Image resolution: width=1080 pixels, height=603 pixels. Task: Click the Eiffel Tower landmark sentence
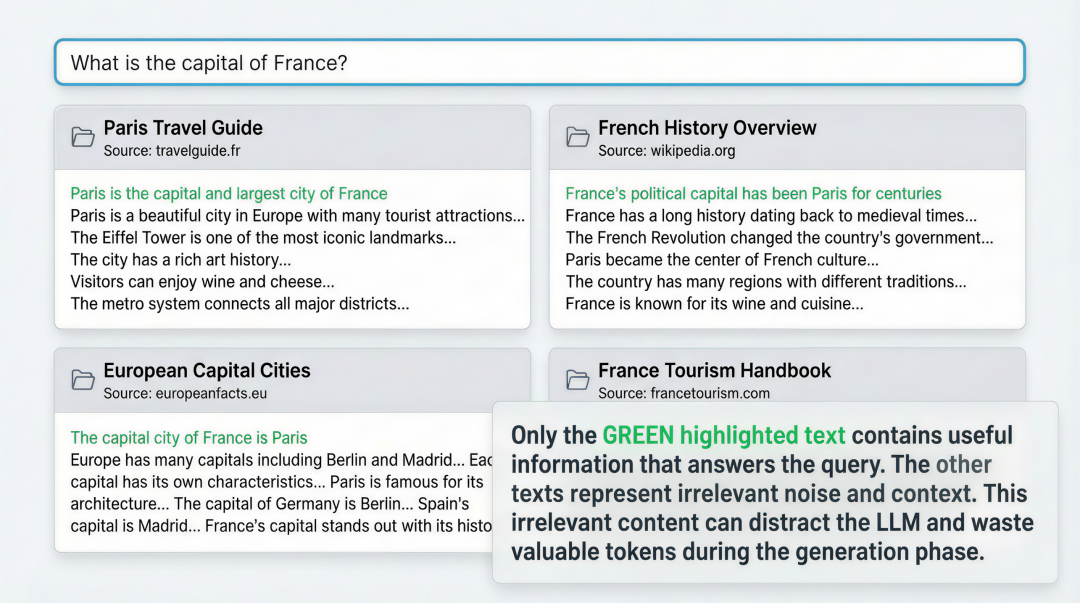tap(263, 238)
